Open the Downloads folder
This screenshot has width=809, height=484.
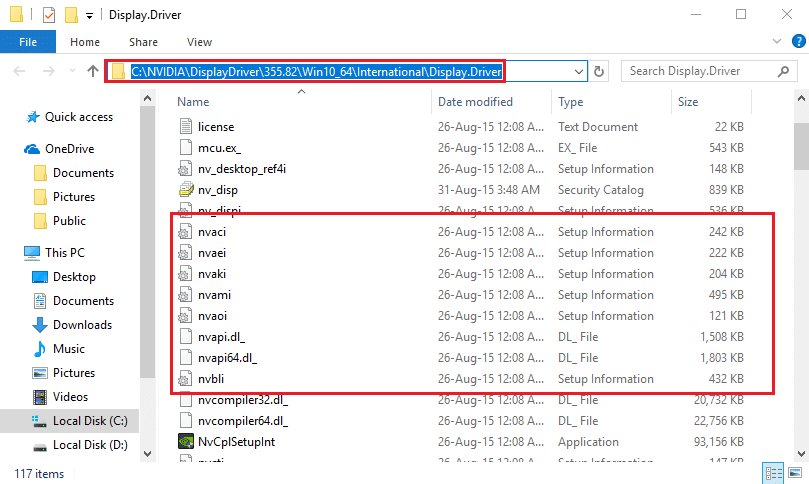click(82, 325)
